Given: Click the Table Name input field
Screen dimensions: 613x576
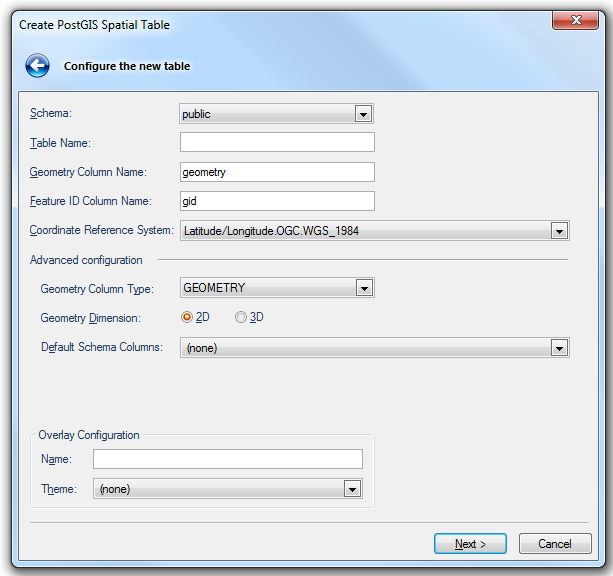Looking at the screenshot, I should pyautogui.click(x=277, y=143).
